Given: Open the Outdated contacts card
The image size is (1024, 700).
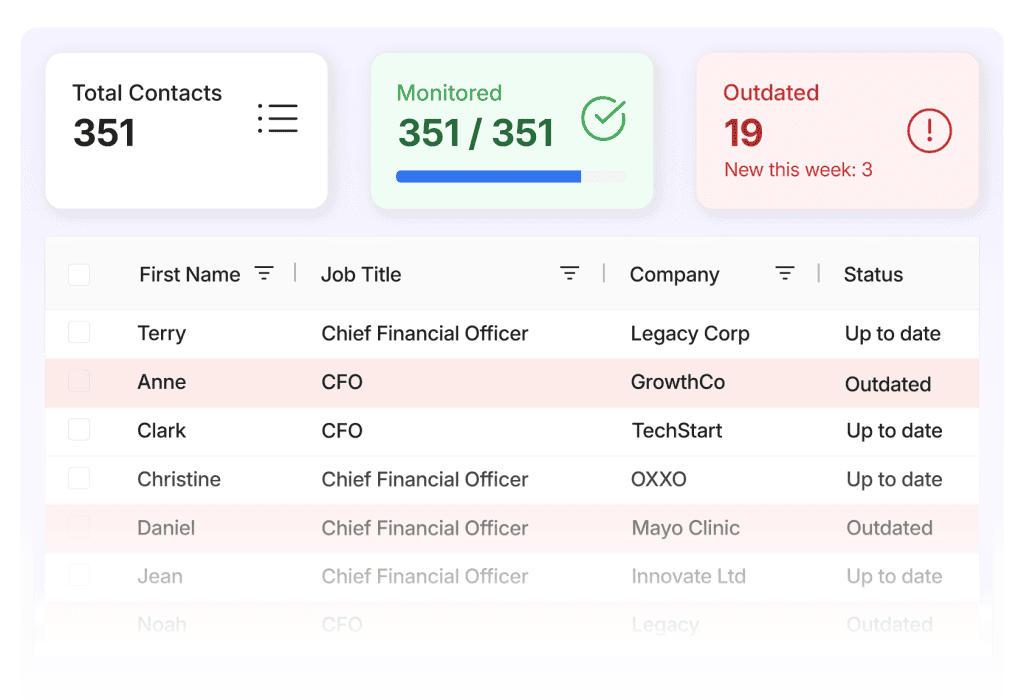Looking at the screenshot, I should click(x=837, y=131).
